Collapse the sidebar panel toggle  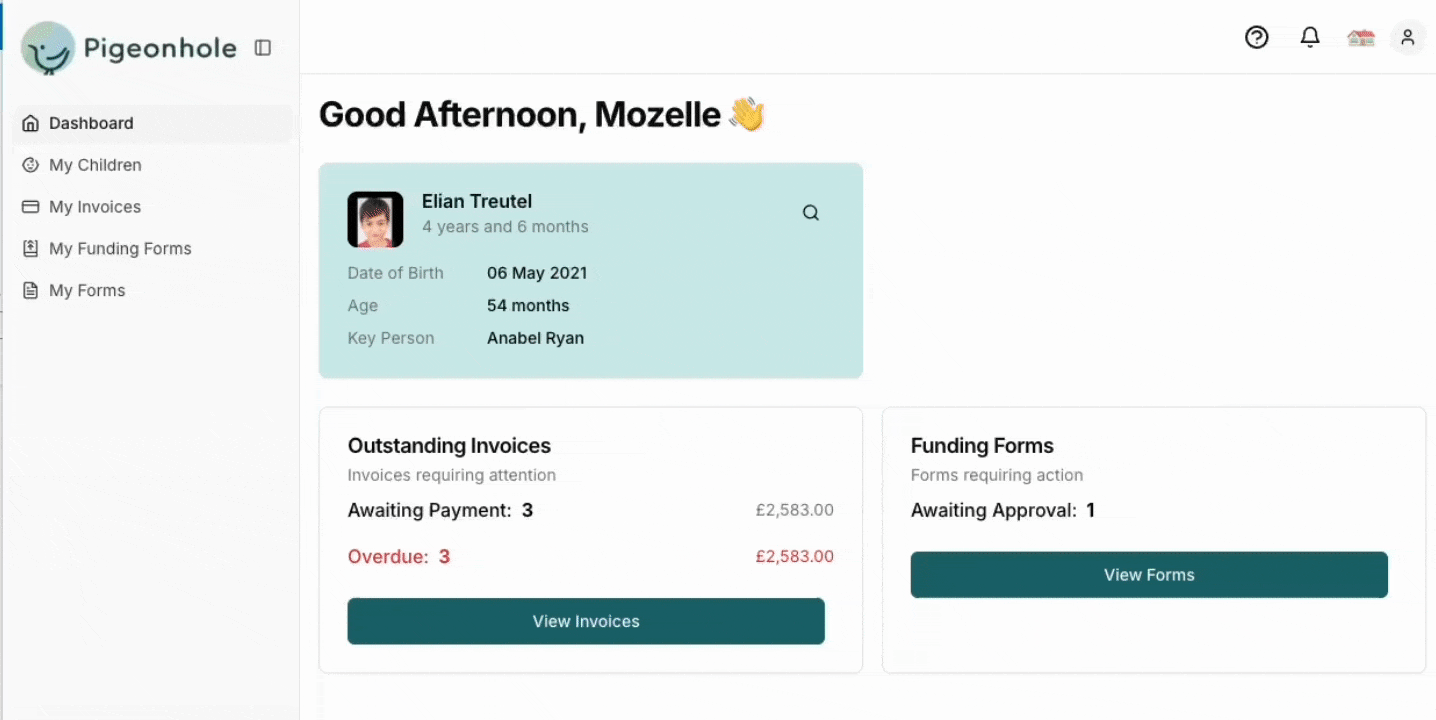[x=263, y=48]
